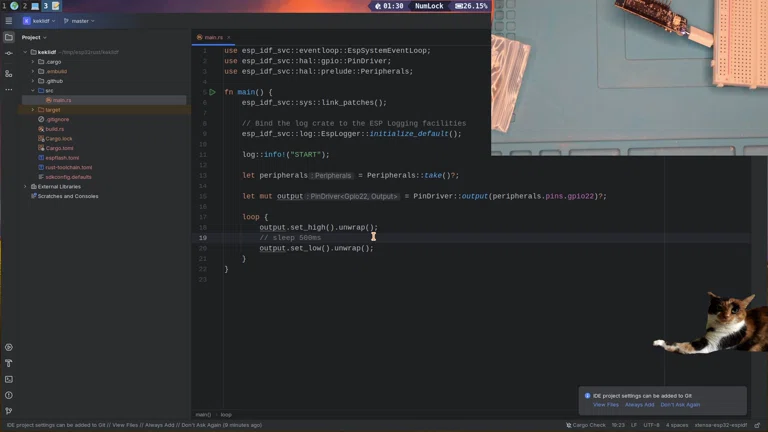Expand the .cargo folder
The width and height of the screenshot is (768, 432).
[x=33, y=62]
